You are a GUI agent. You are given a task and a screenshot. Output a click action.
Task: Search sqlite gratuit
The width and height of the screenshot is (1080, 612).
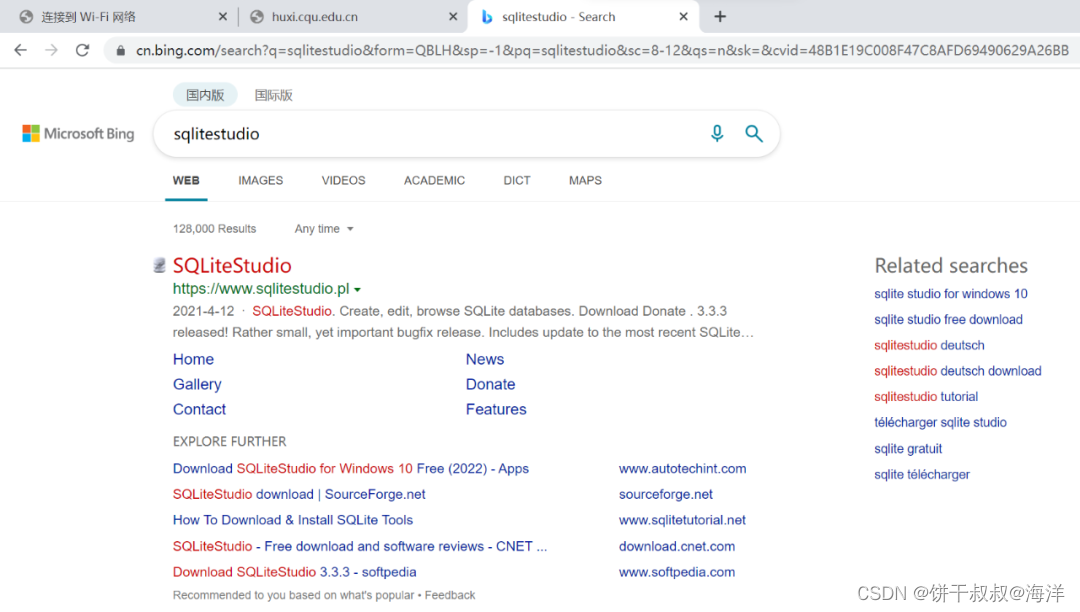[908, 449]
